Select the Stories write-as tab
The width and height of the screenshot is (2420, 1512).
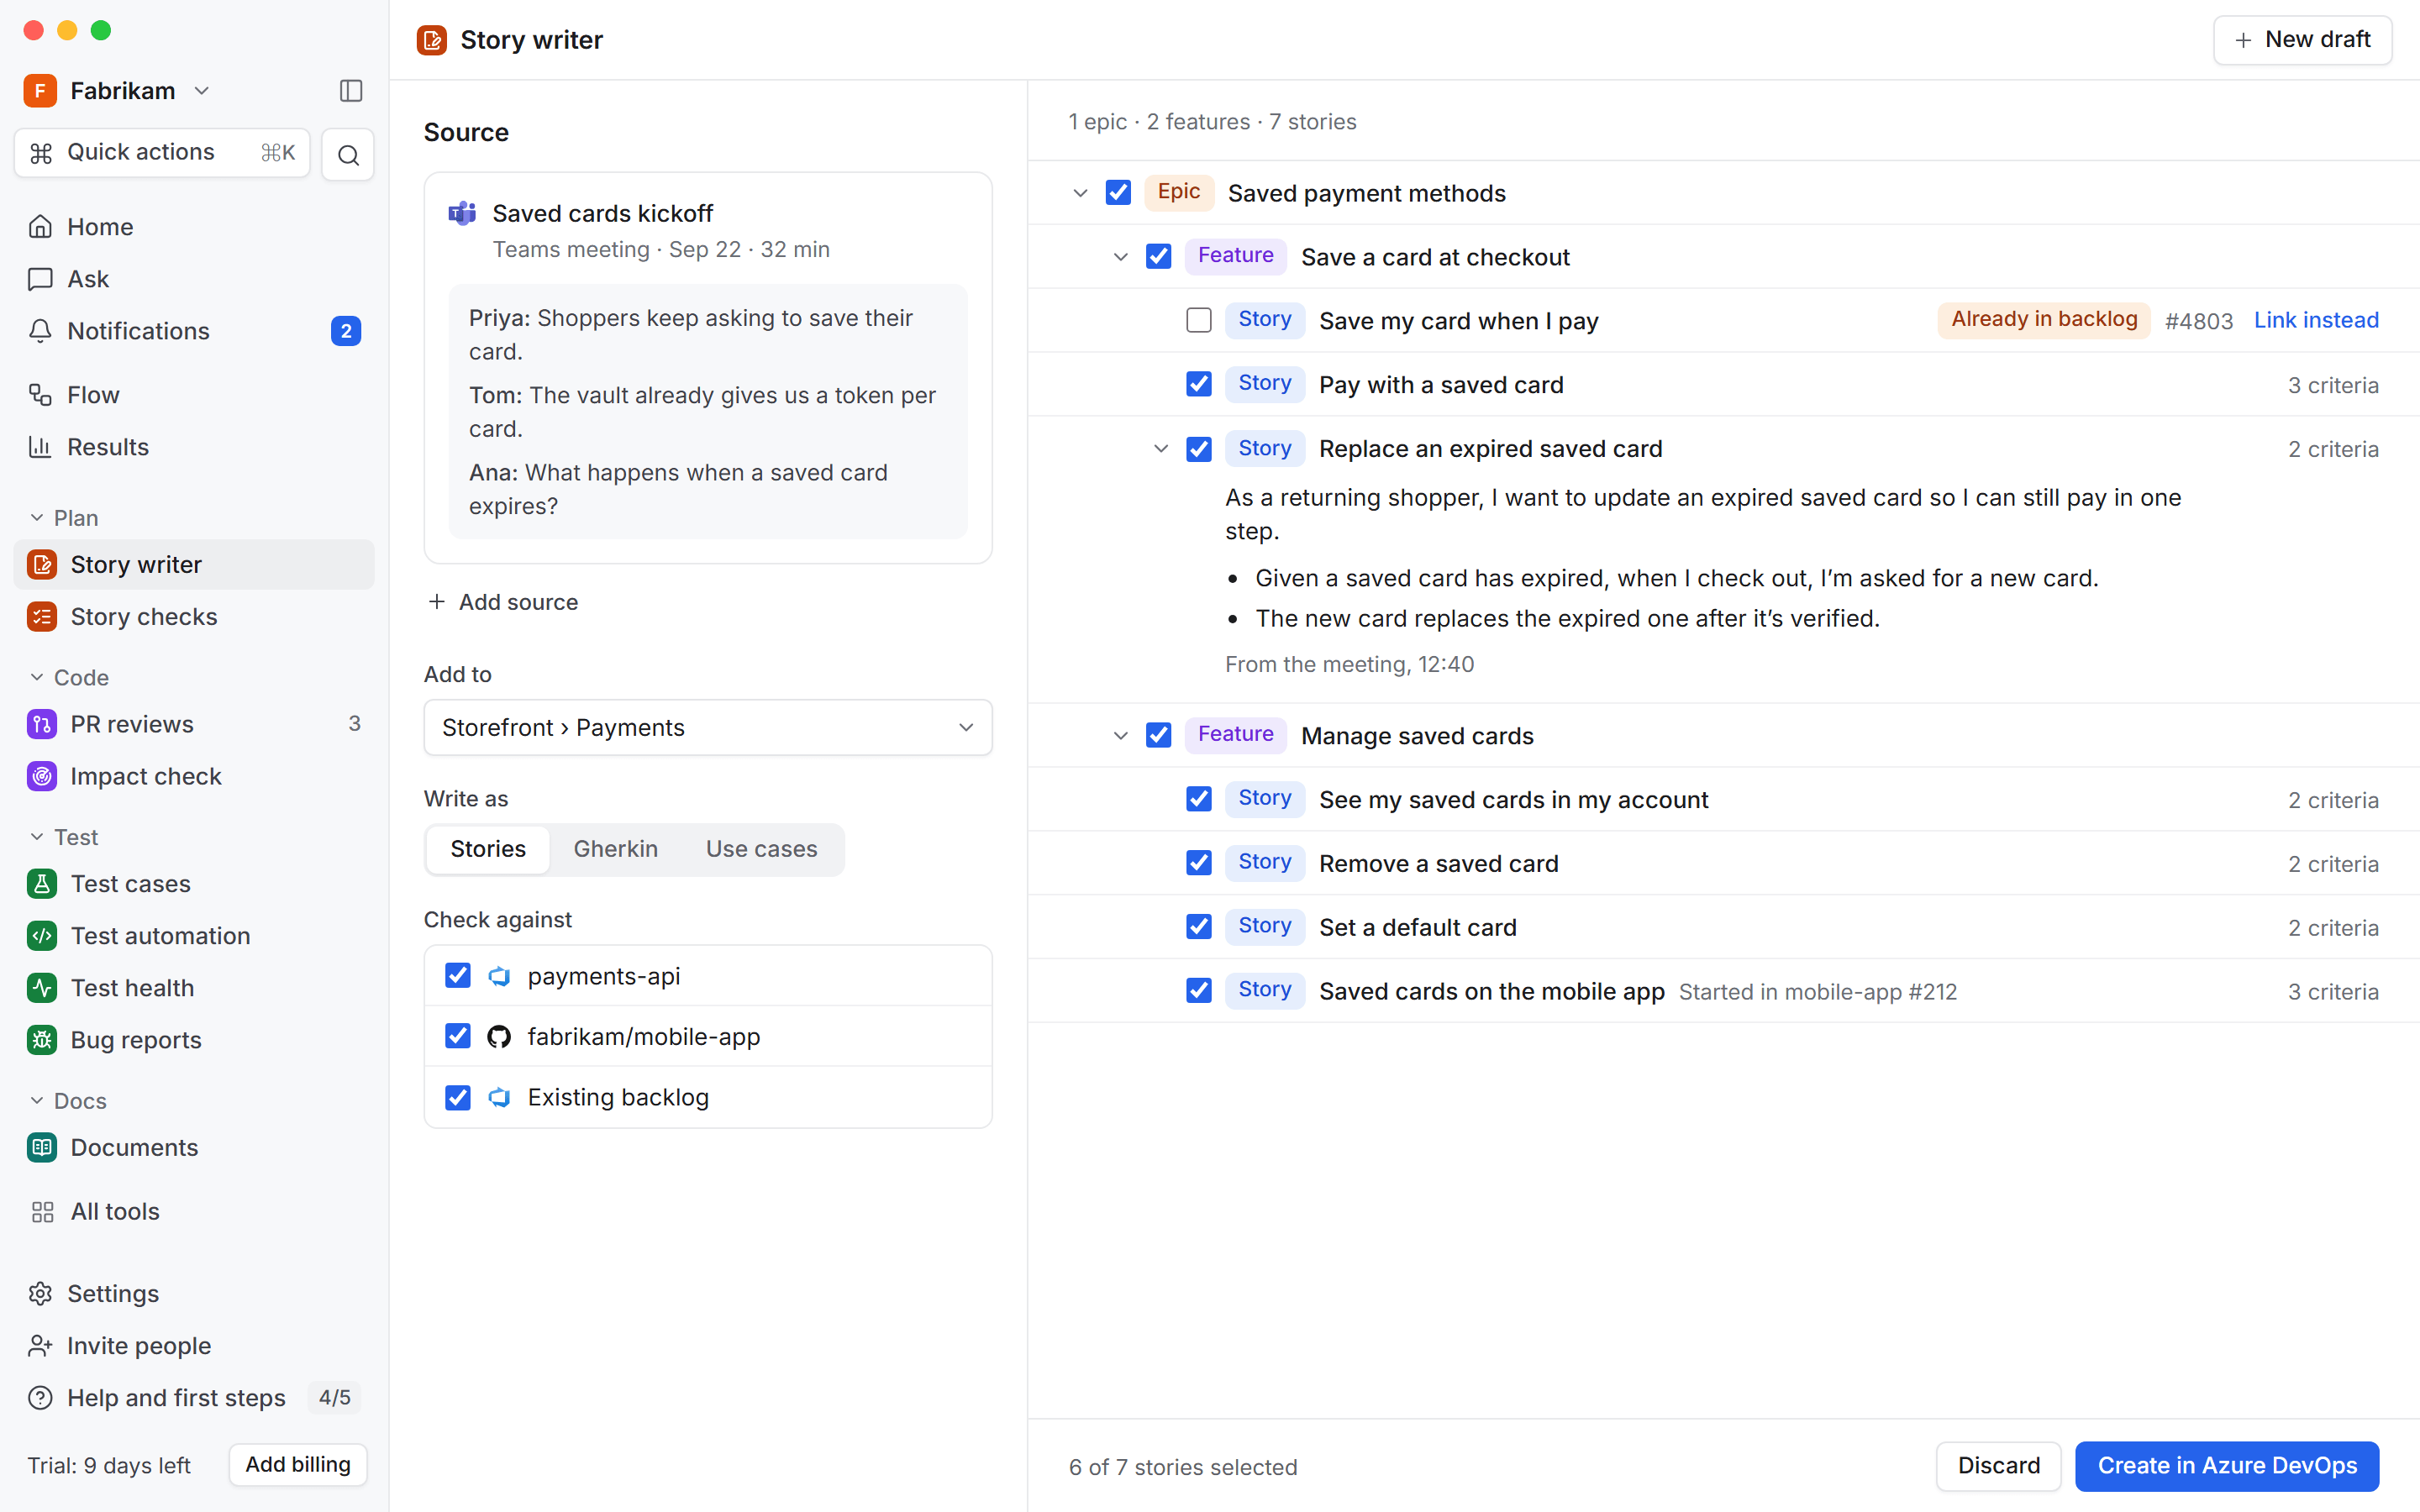(x=488, y=849)
